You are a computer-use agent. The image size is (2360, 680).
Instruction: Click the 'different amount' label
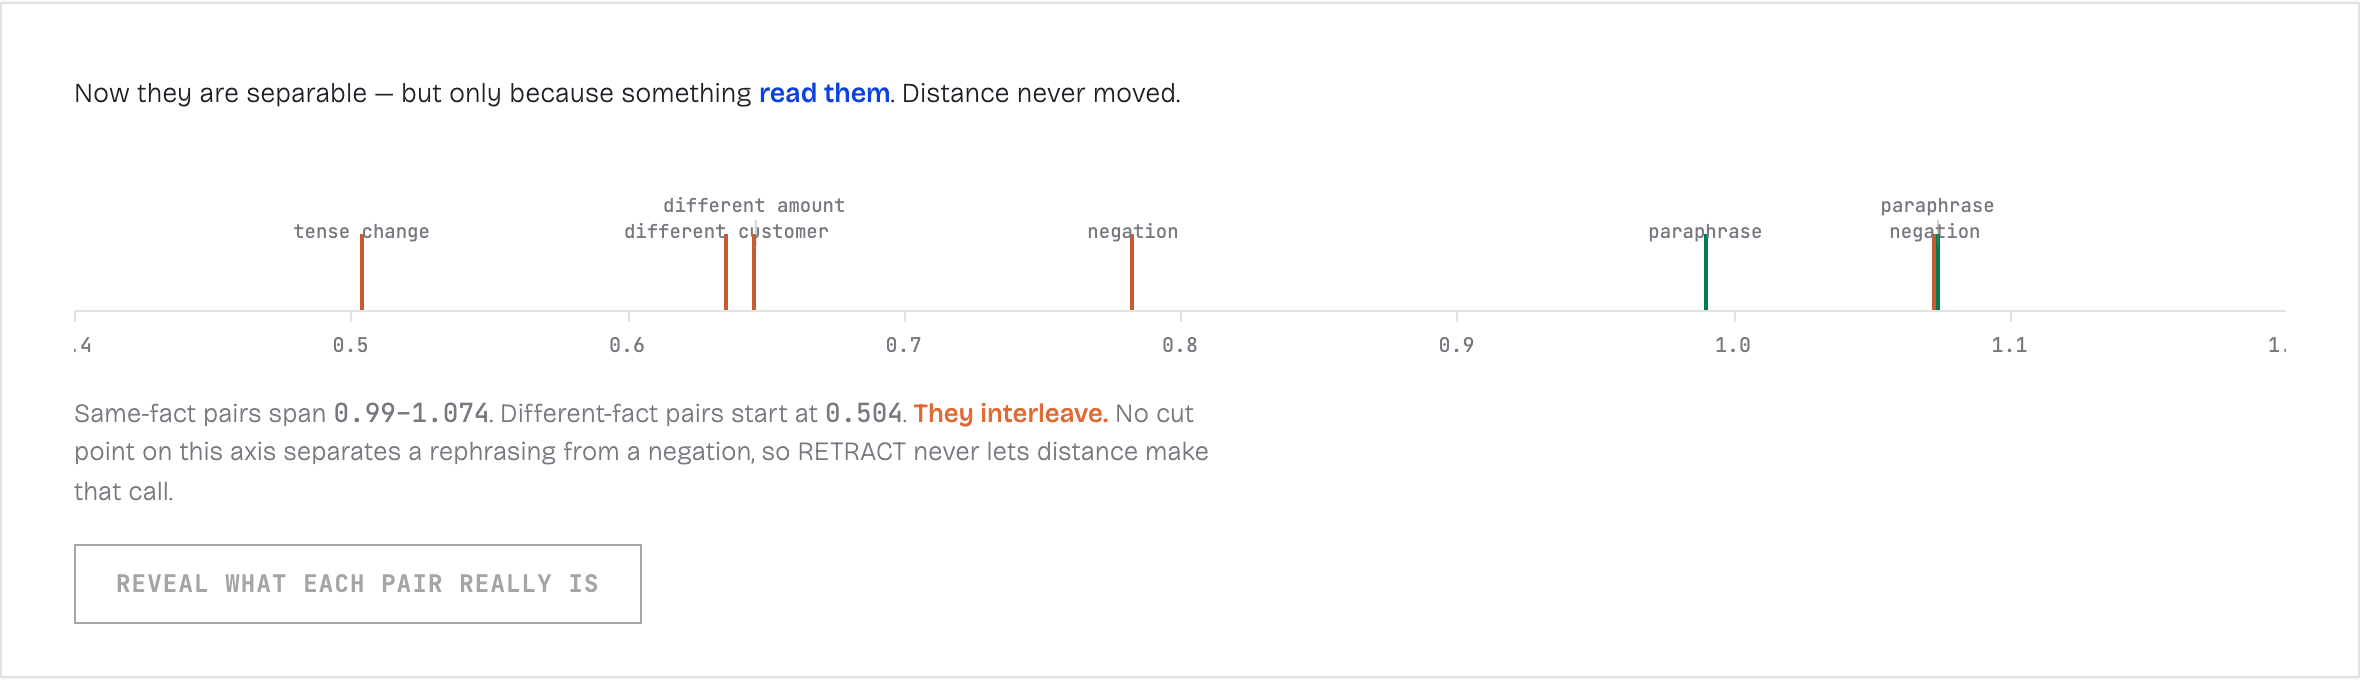754,206
